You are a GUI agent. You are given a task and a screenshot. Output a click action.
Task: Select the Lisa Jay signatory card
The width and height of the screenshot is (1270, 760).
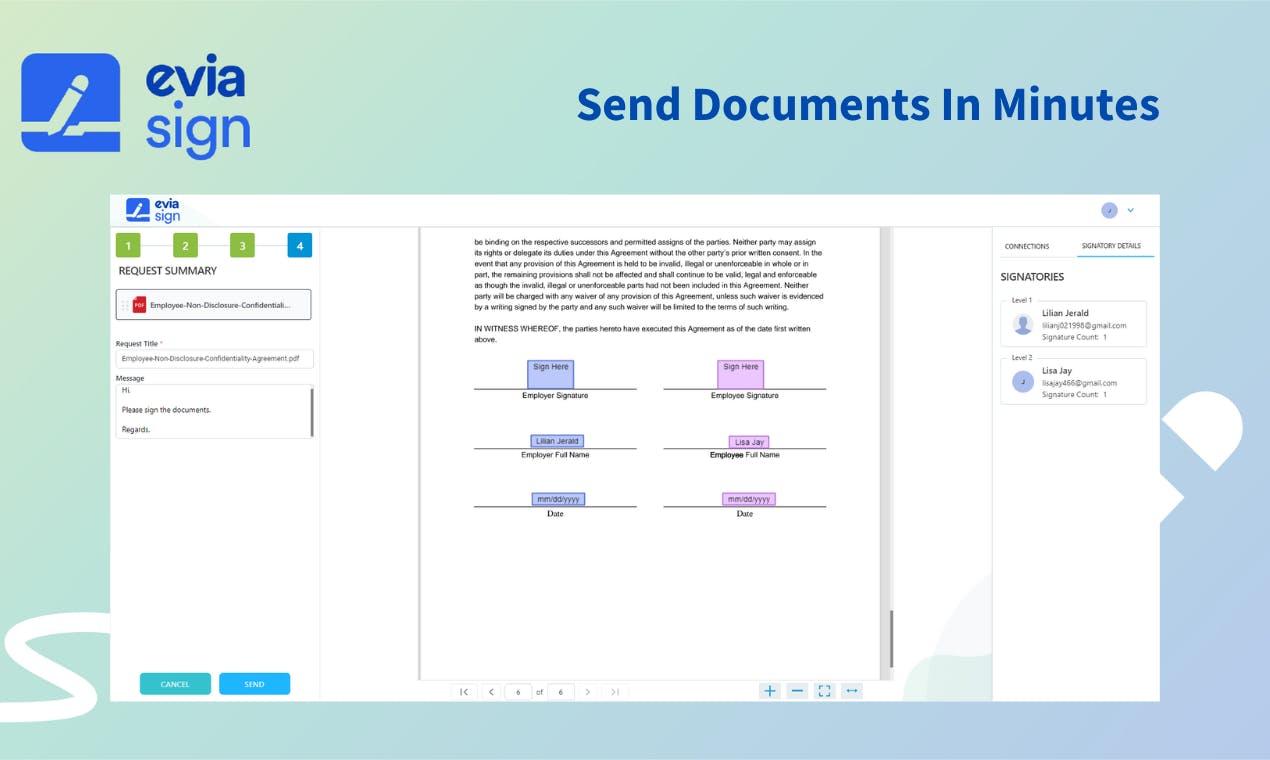[x=1073, y=381]
